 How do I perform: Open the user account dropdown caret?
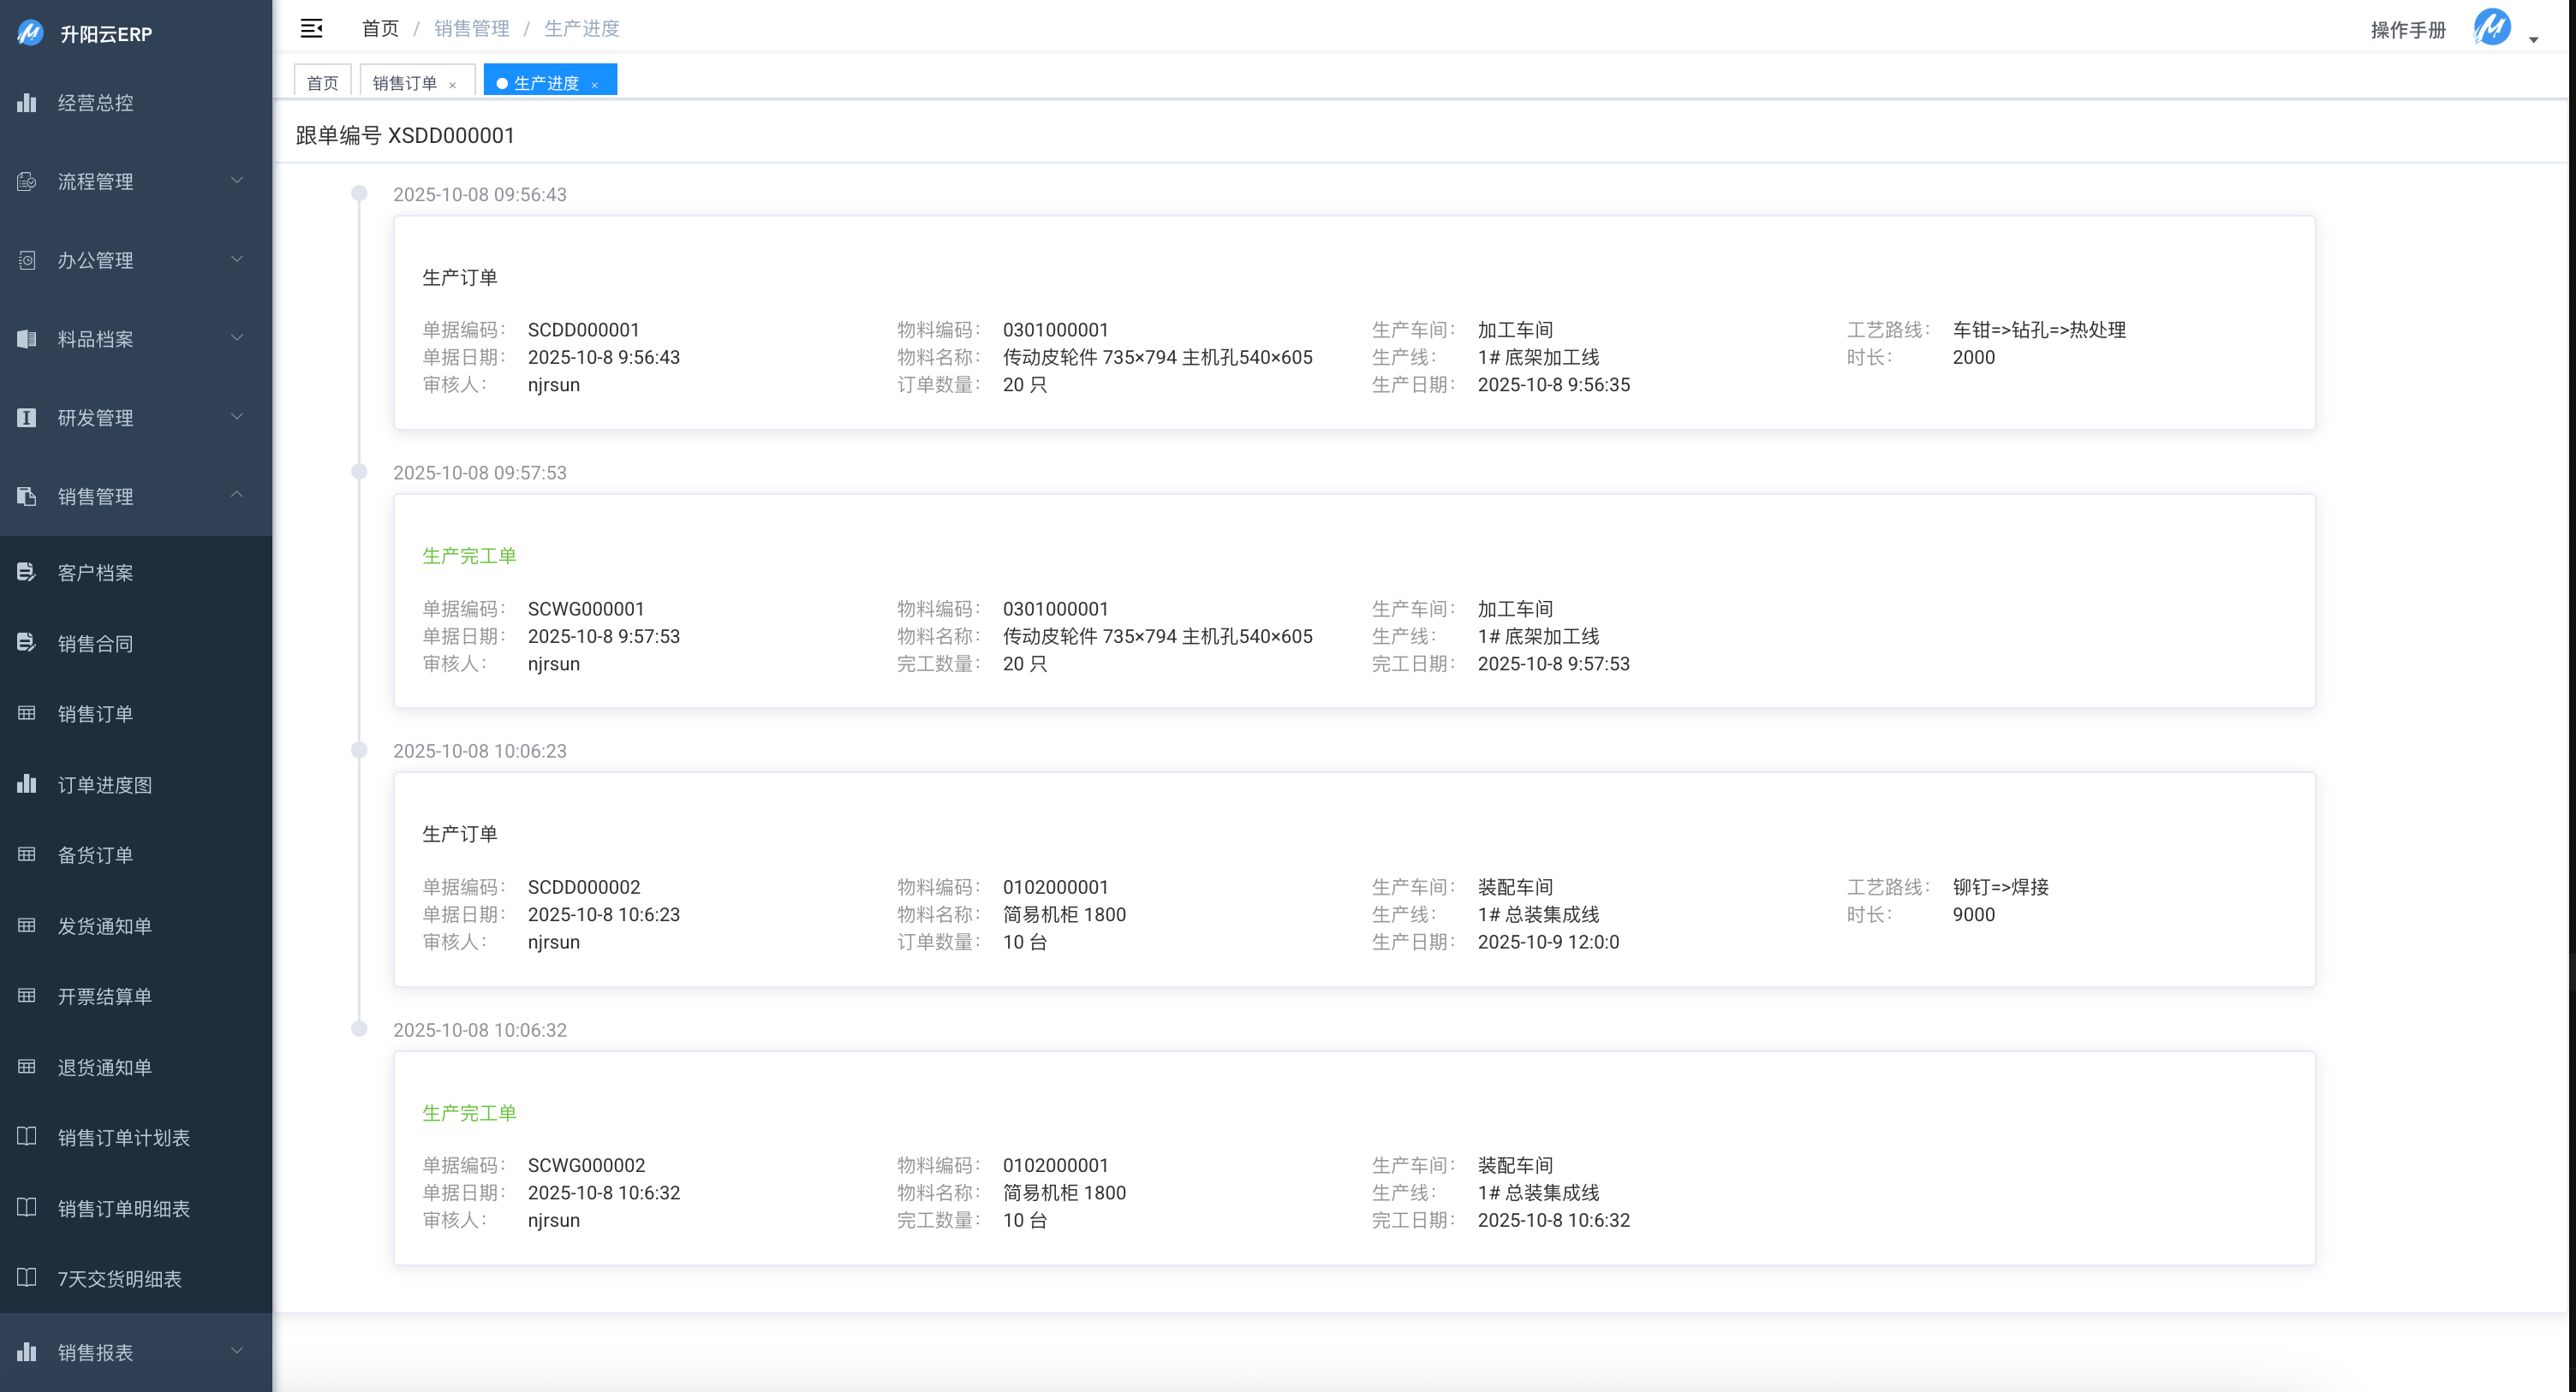coord(2533,40)
